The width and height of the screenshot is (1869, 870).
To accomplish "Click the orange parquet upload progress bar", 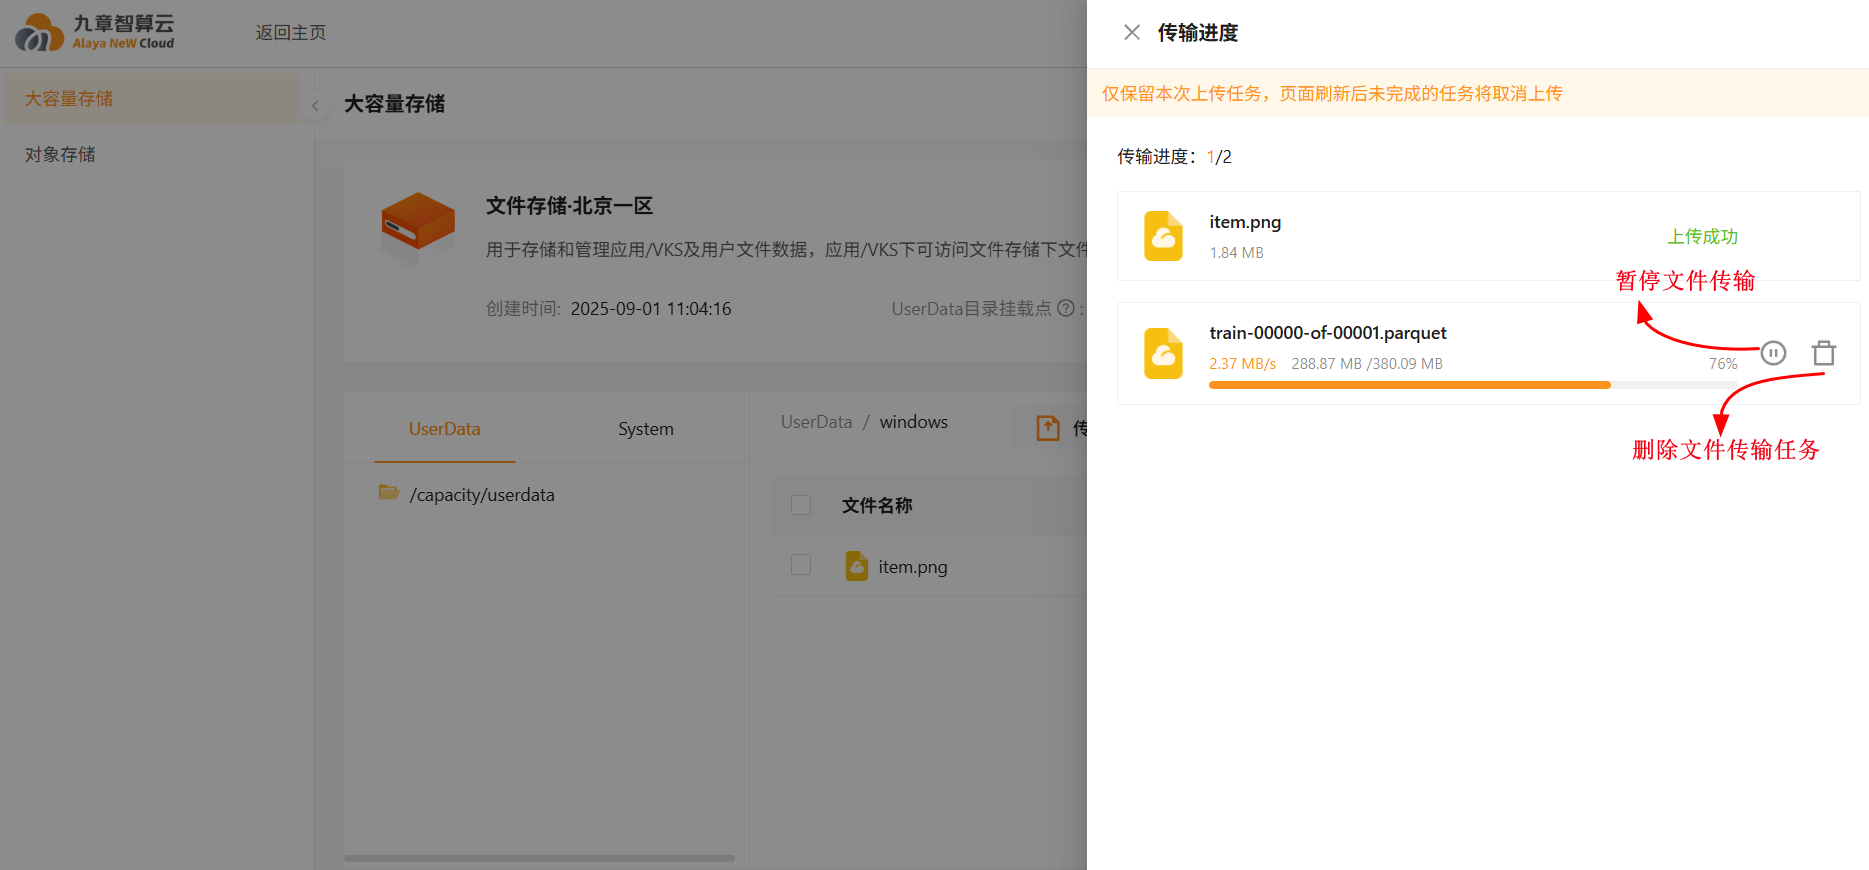I will point(1409,385).
